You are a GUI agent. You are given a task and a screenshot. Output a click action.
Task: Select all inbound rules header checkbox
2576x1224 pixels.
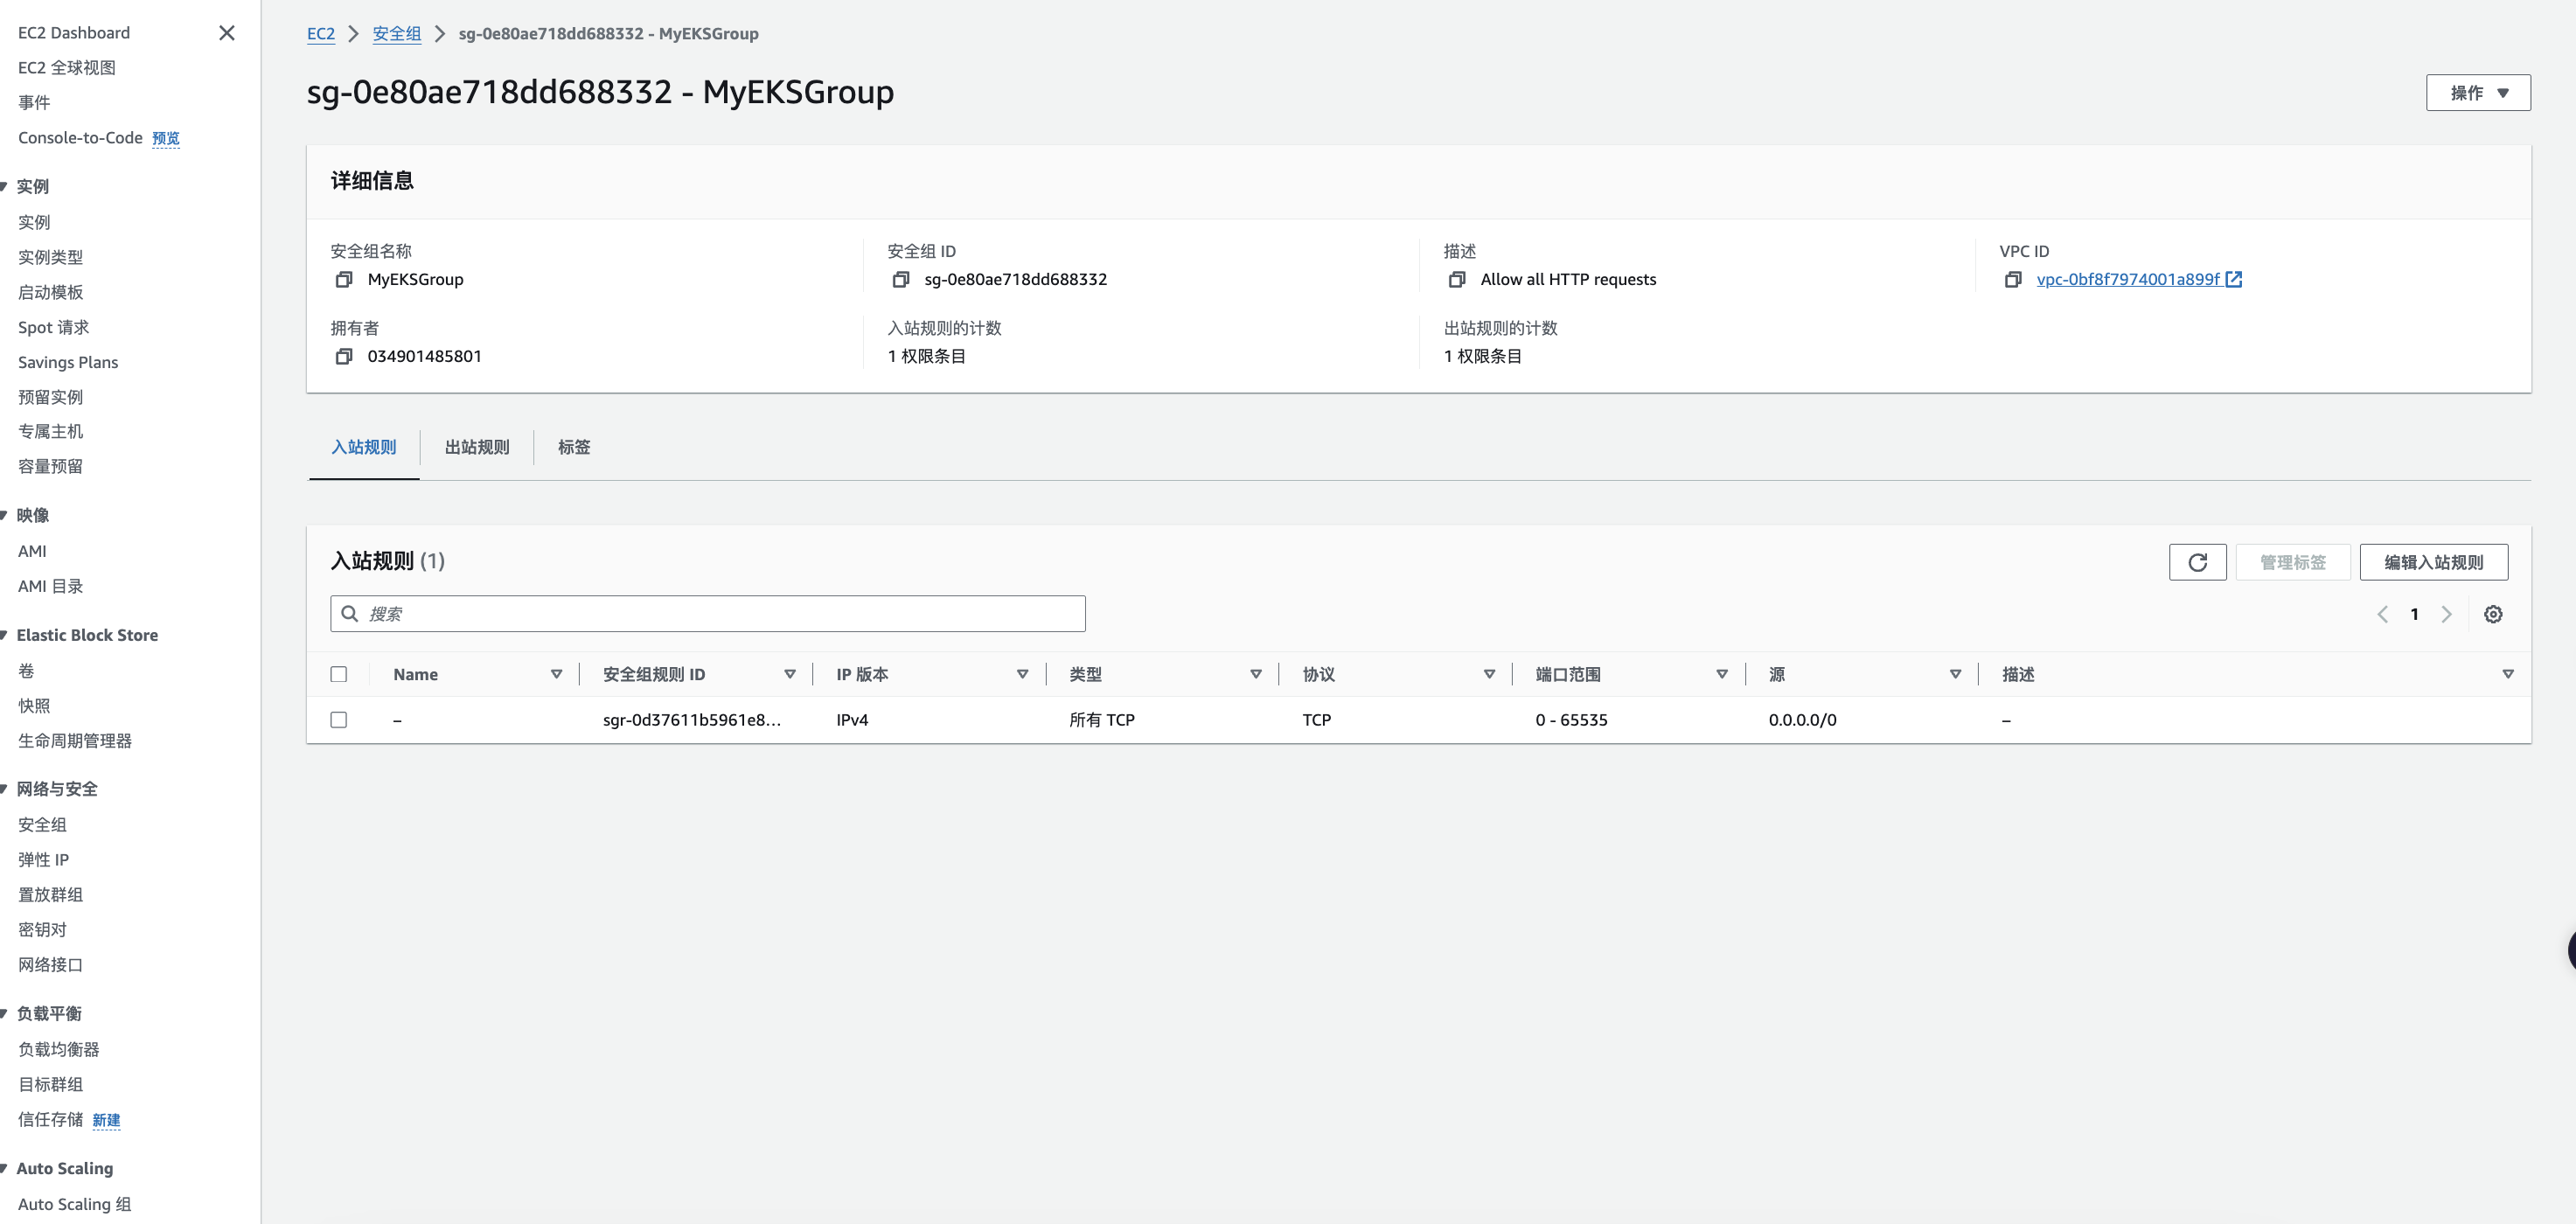pyautogui.click(x=339, y=674)
